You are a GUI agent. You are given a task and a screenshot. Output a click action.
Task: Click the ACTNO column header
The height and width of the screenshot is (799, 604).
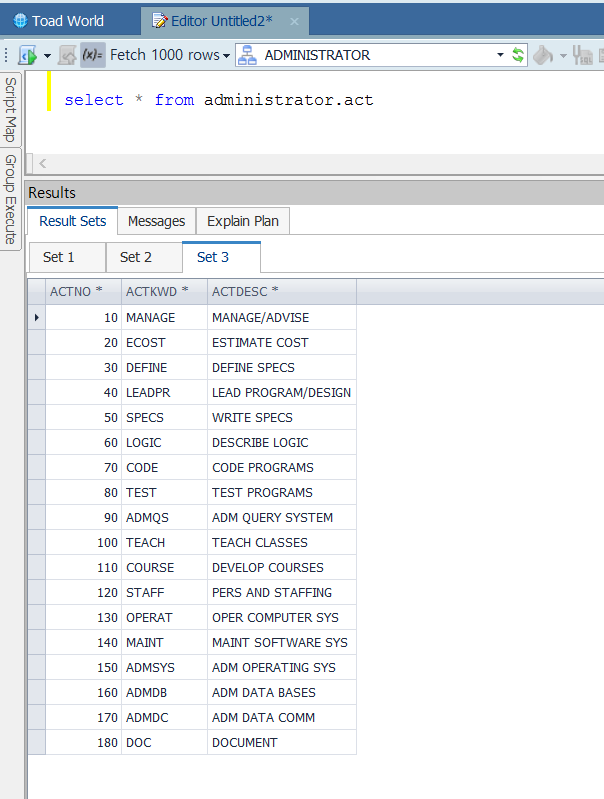(84, 291)
